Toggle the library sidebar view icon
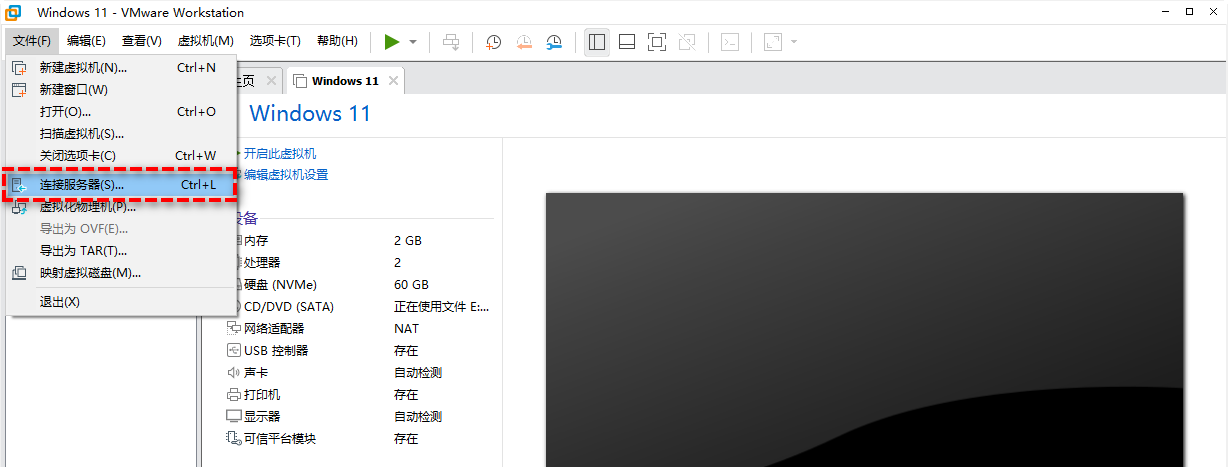The height and width of the screenshot is (467, 1228). [x=597, y=42]
